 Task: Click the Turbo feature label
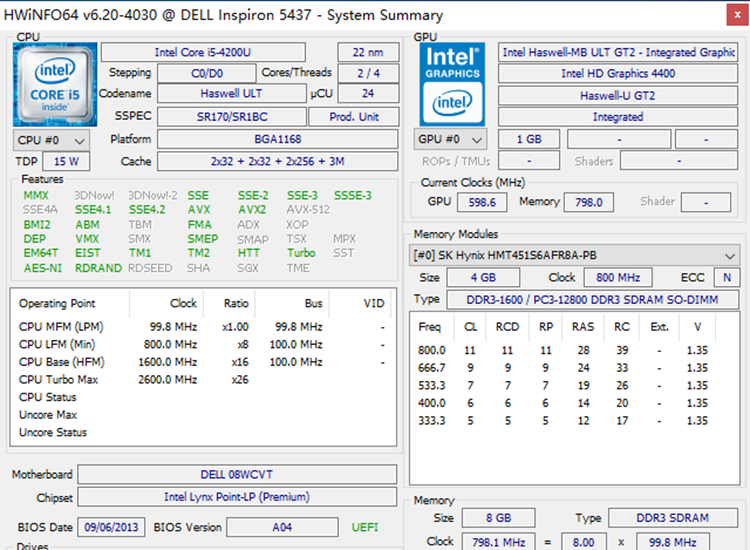tap(301, 253)
